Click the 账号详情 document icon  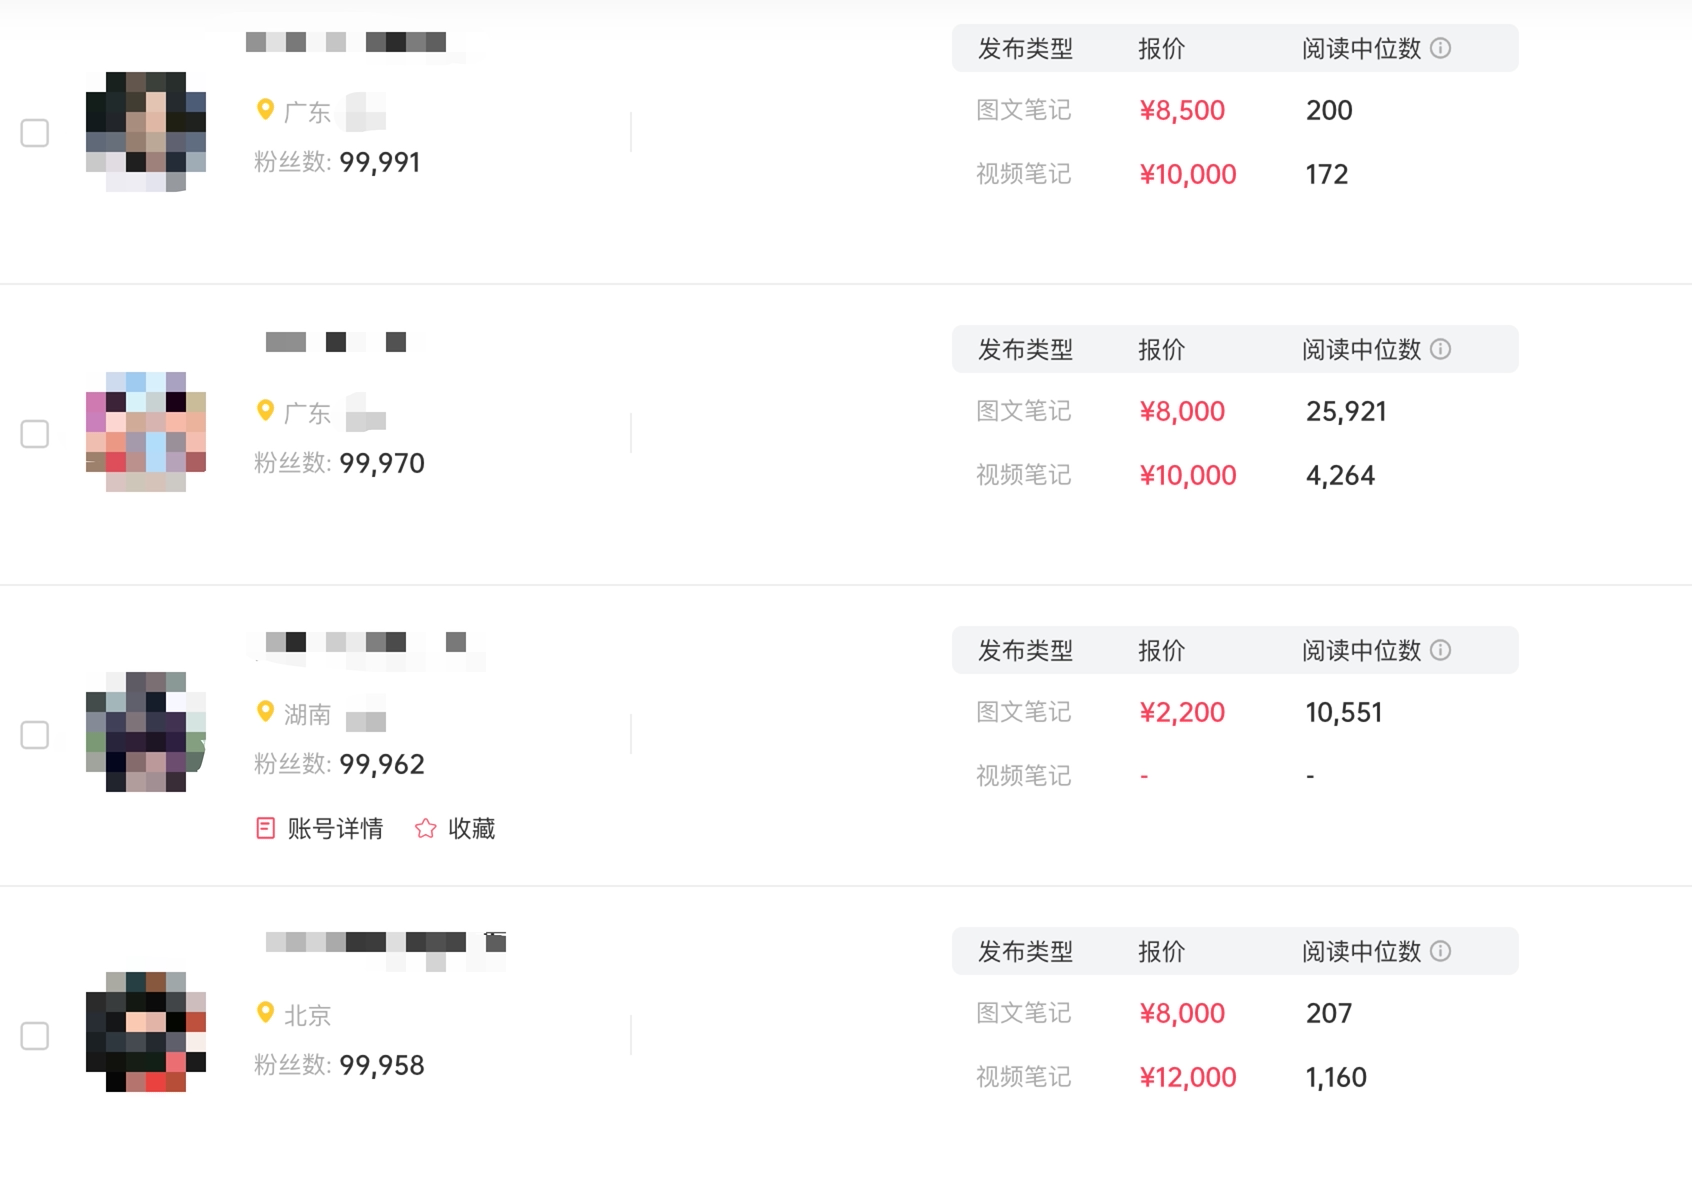click(x=265, y=828)
